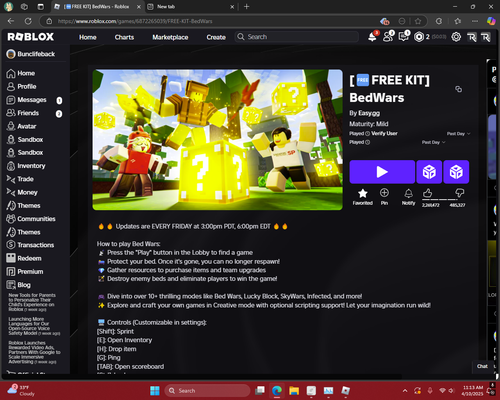Show hidden icons chevron in system tray
The image size is (500, 400).
405,391
